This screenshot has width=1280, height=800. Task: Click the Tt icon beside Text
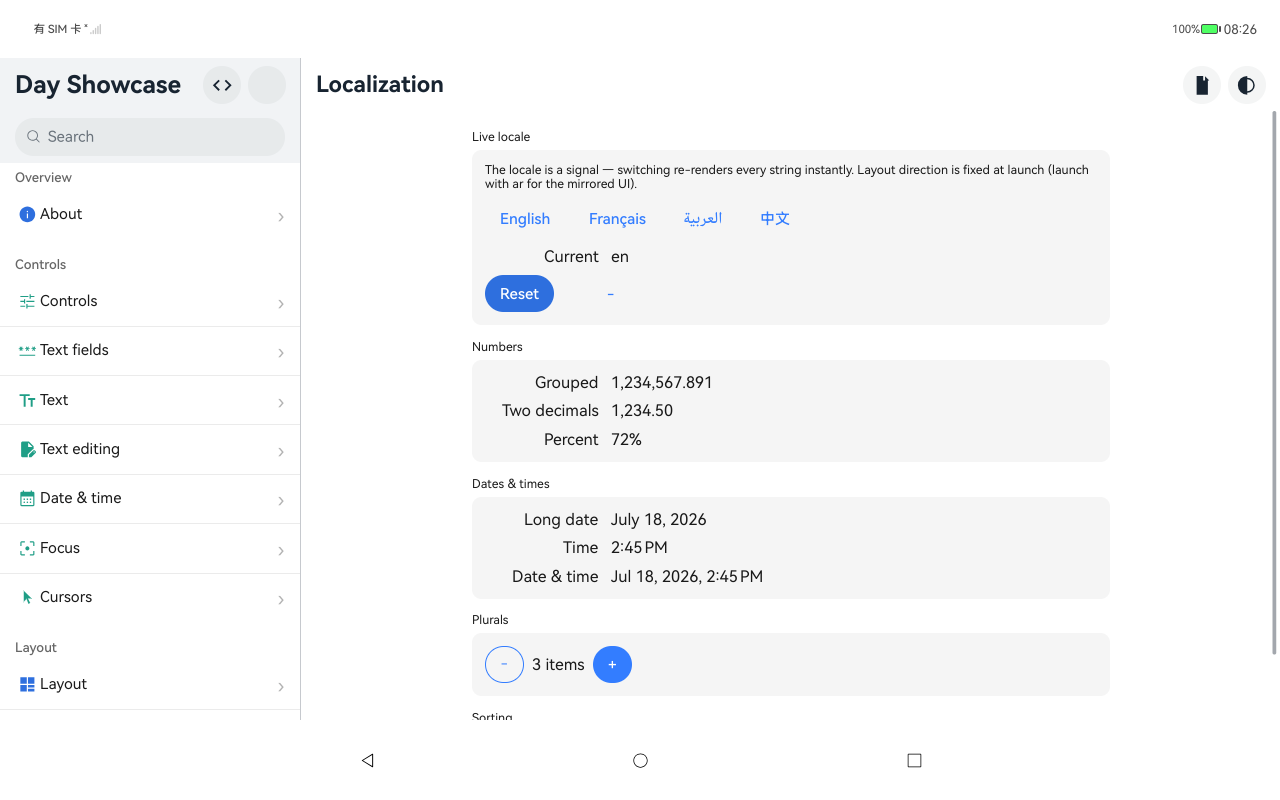coord(27,400)
